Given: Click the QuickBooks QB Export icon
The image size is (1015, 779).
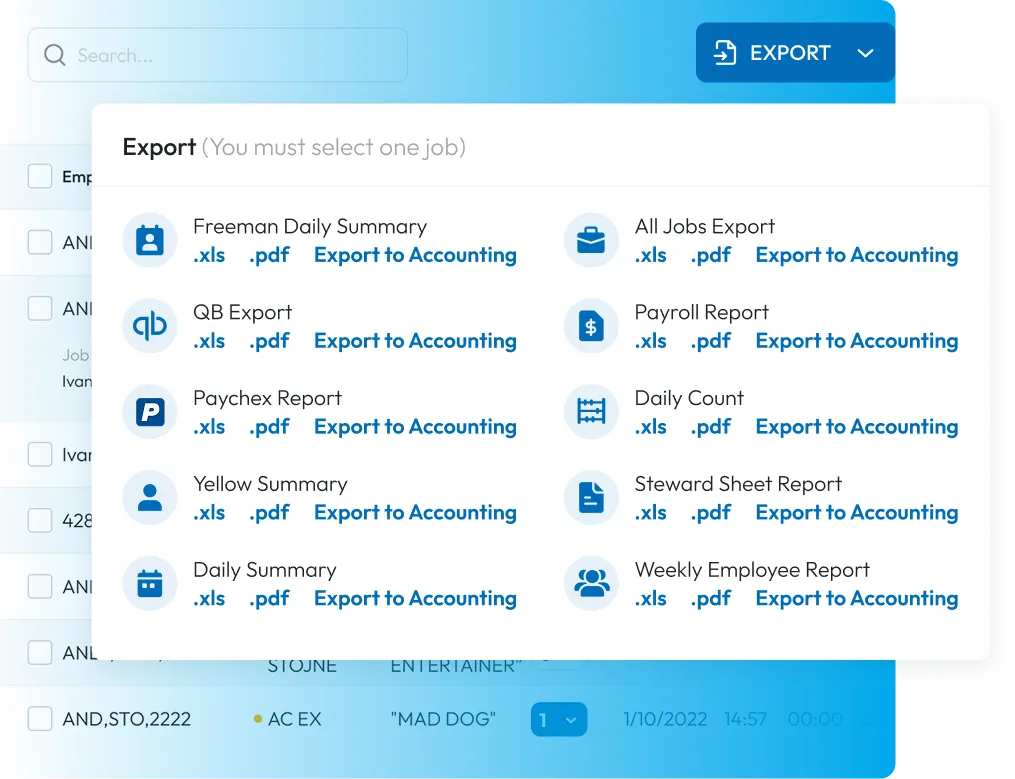Looking at the screenshot, I should point(150,327).
